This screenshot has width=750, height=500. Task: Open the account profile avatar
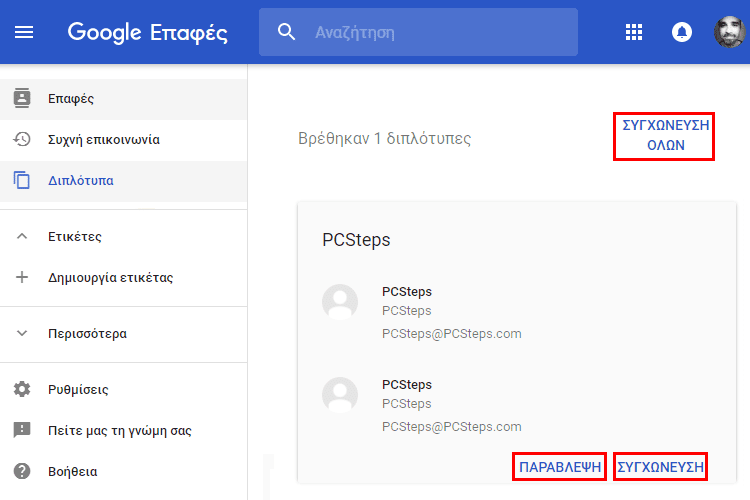(x=729, y=32)
